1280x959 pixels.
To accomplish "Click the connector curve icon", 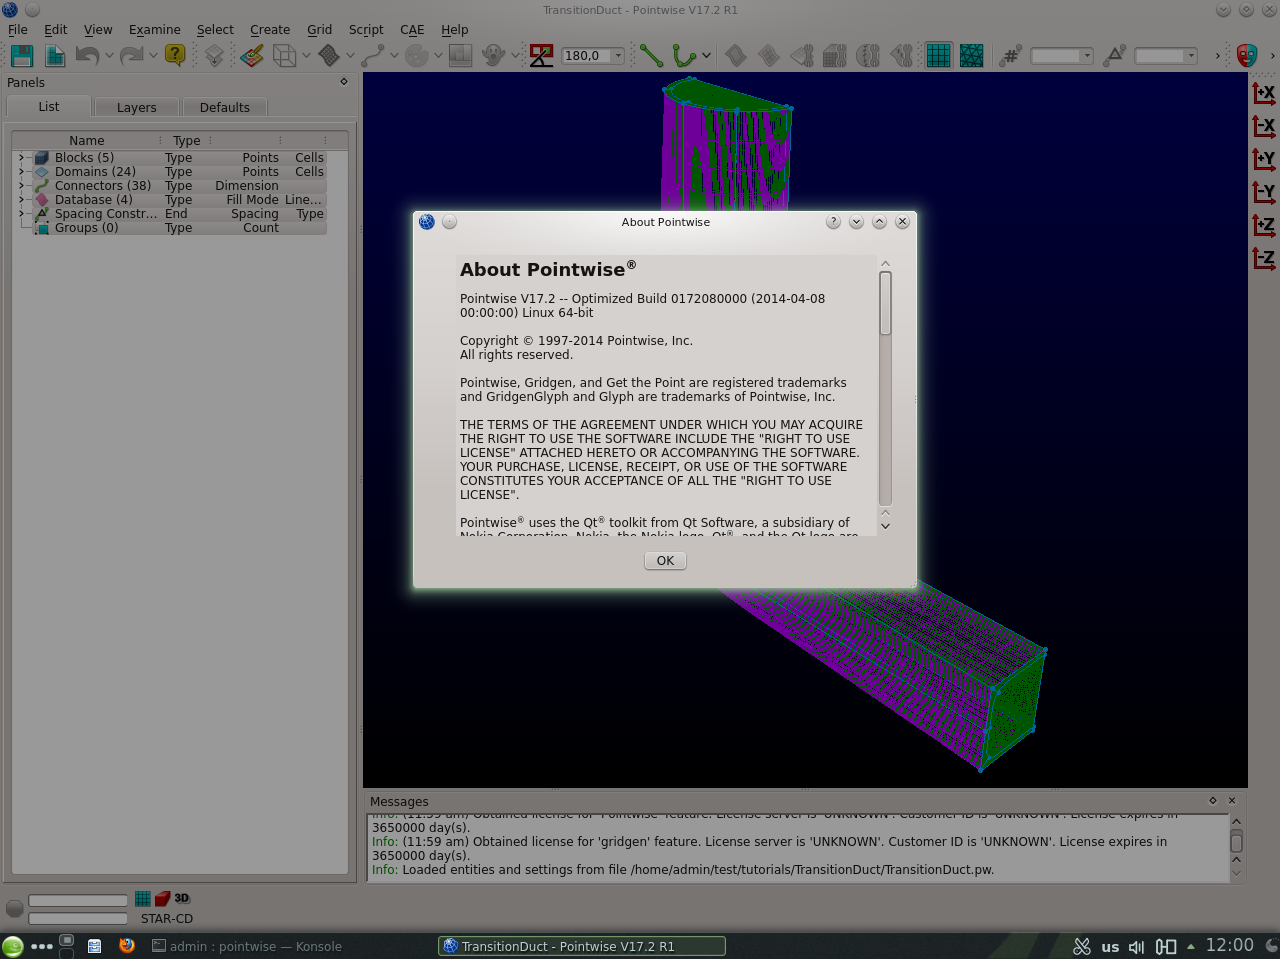I will click(x=373, y=56).
